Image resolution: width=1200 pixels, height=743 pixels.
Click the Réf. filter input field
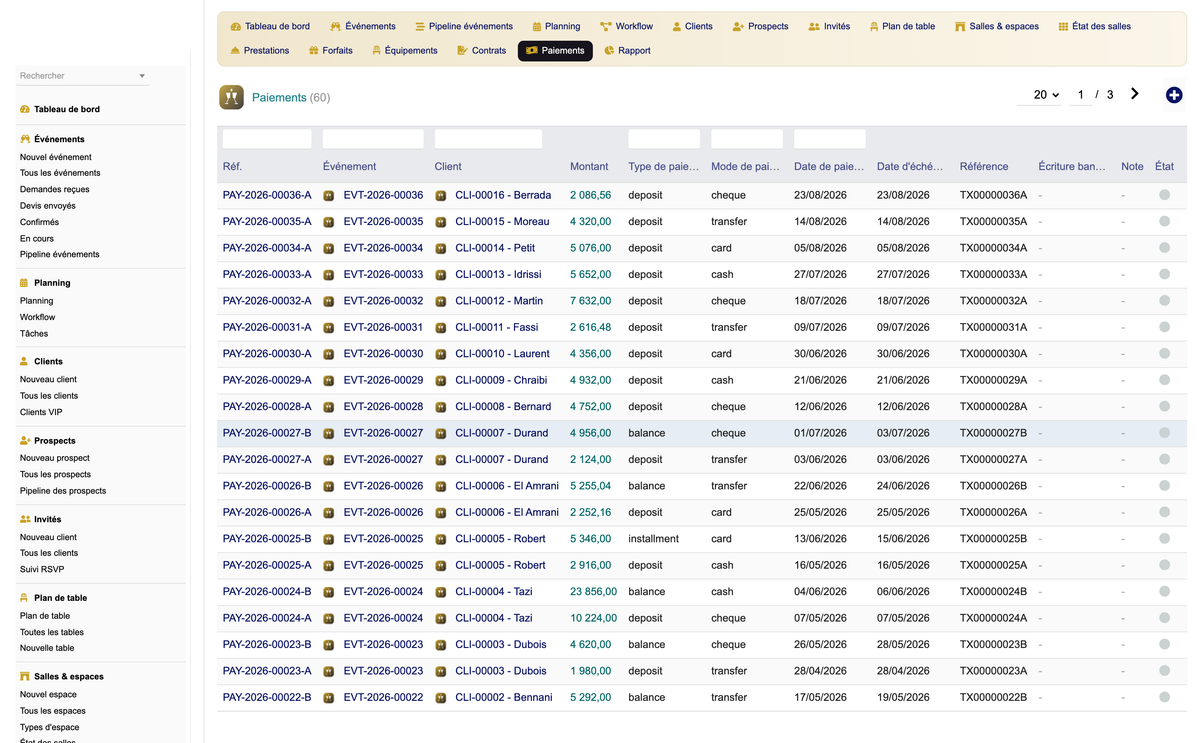pyautogui.click(x=267, y=139)
